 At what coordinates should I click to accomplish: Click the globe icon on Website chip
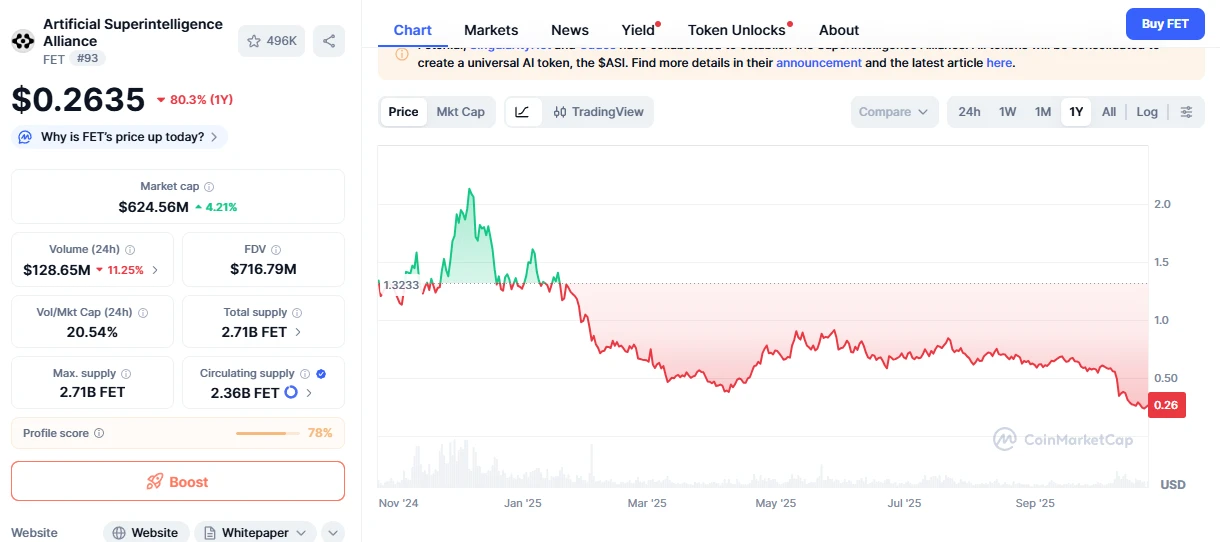(x=119, y=533)
